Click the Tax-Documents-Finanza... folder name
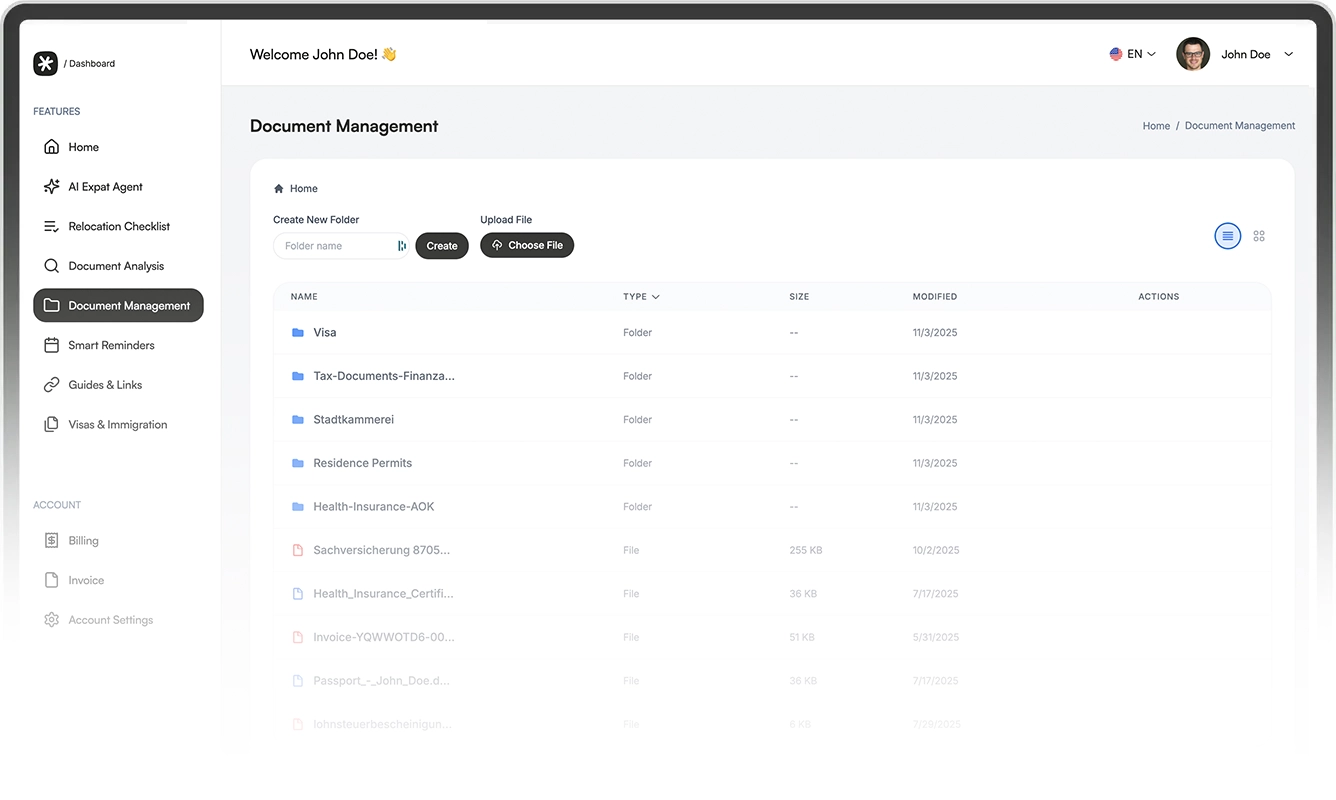This screenshot has width=1336, height=800. (384, 376)
